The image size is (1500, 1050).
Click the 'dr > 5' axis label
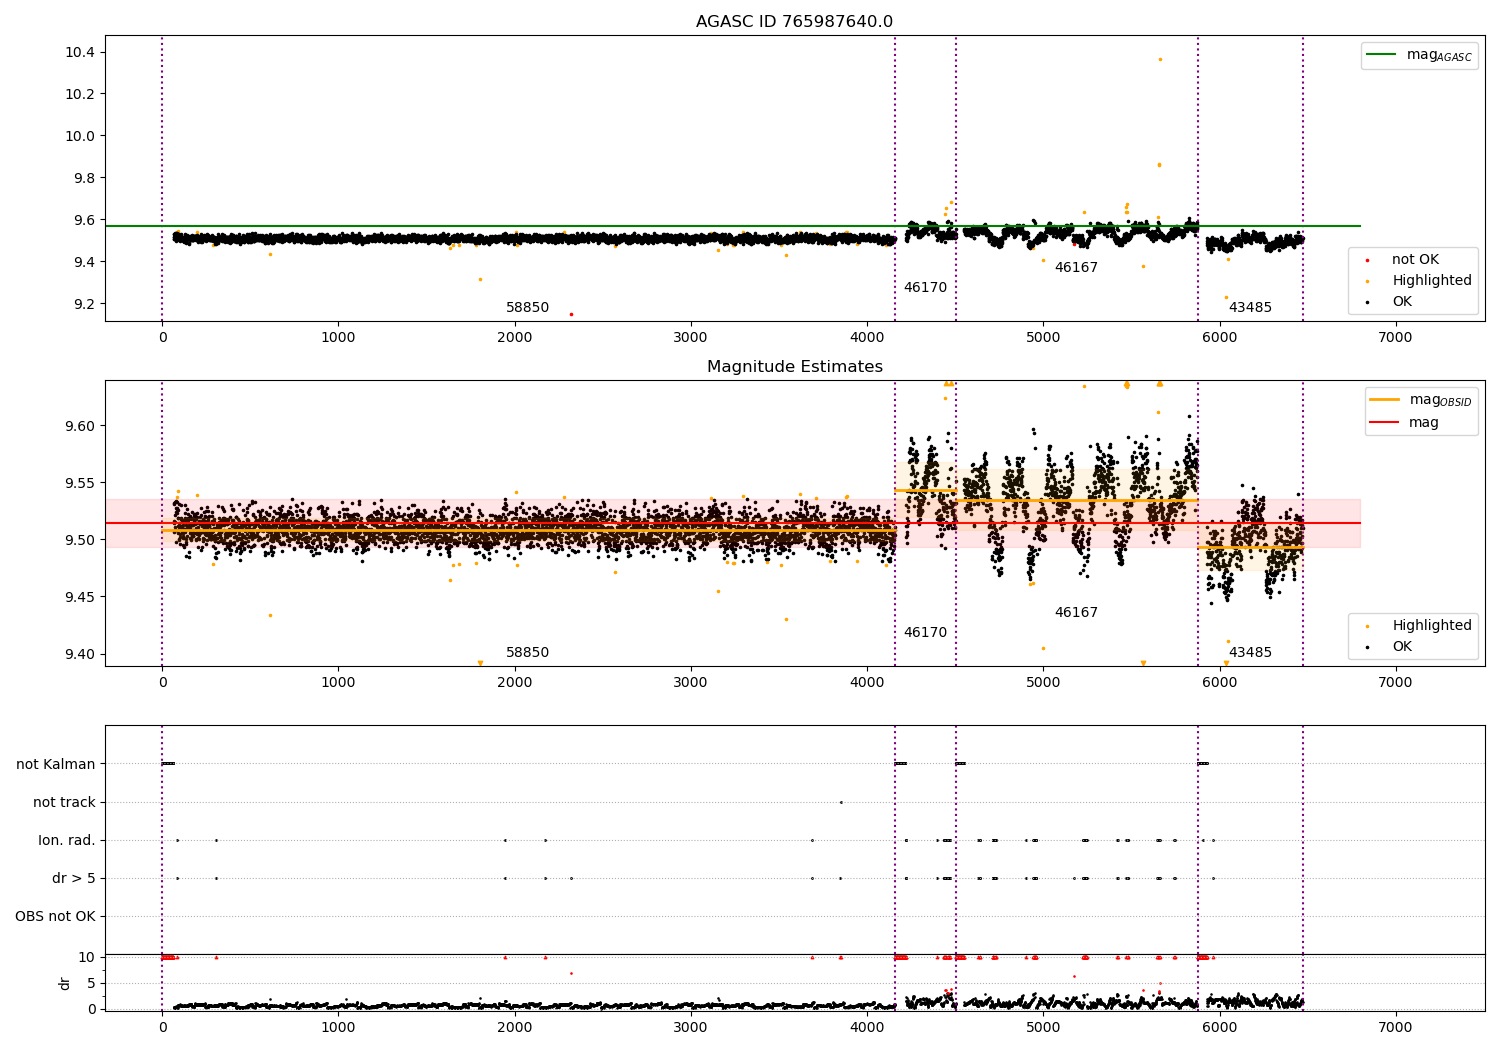[x=74, y=879]
